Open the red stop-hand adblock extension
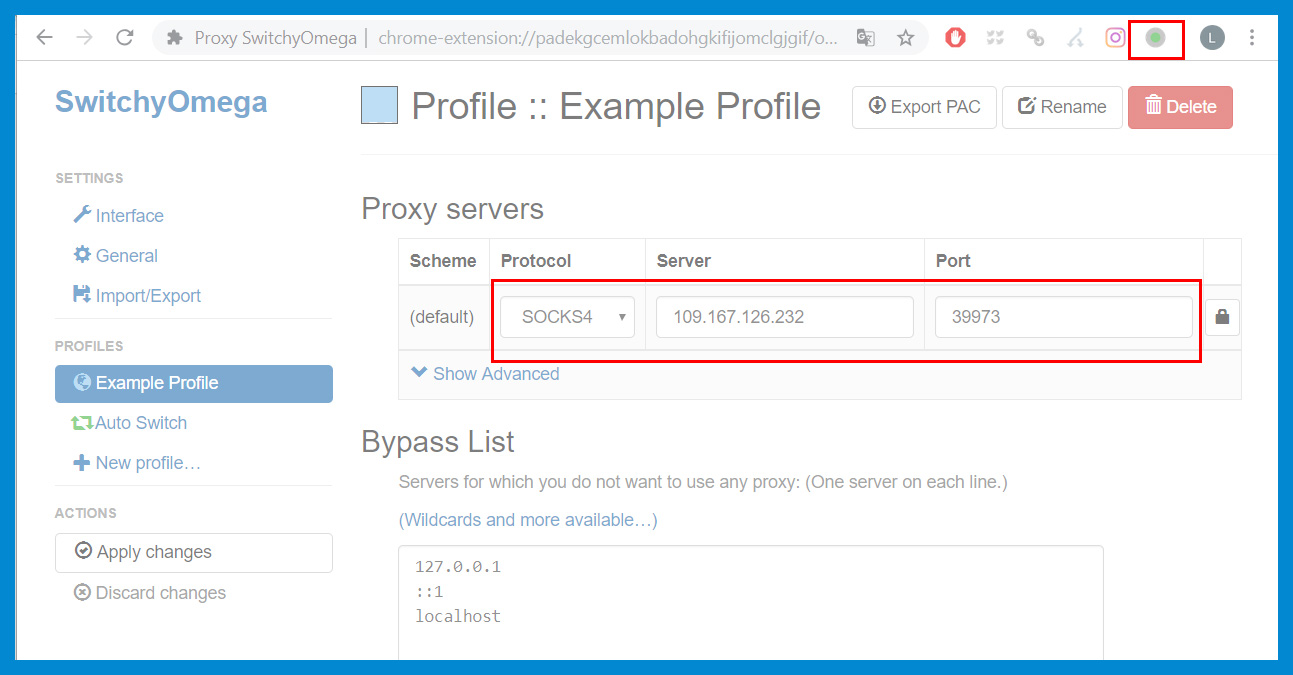This screenshot has height=675, width=1293. click(x=955, y=38)
